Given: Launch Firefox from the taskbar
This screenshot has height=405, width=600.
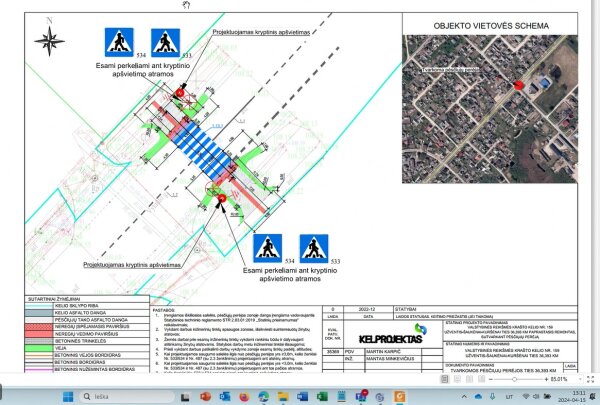Looking at the screenshot, I should tap(244, 396).
